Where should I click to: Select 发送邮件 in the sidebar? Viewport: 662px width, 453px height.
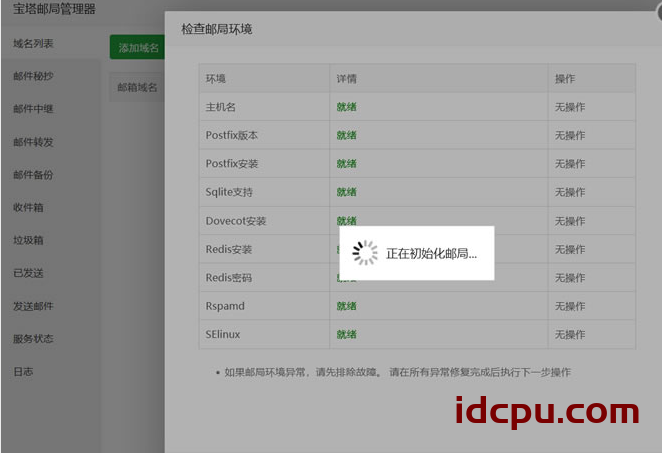tap(33, 306)
